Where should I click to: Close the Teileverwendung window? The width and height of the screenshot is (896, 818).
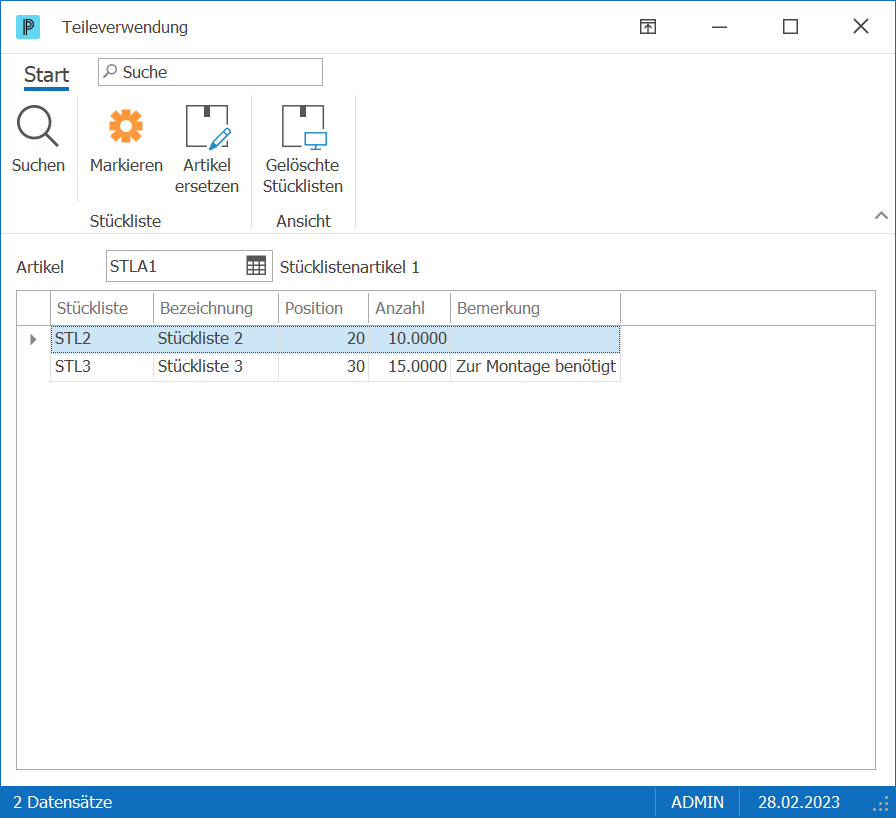pyautogui.click(x=861, y=26)
